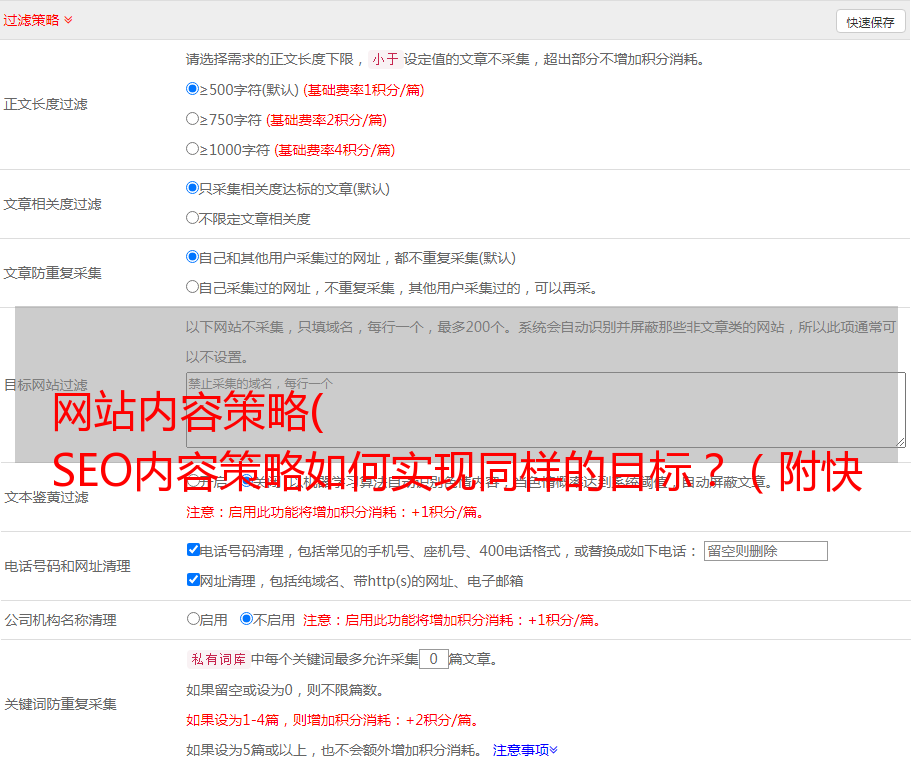The height and width of the screenshot is (768, 912).
Task: Select 不限定文章相关度 option
Action: point(192,218)
